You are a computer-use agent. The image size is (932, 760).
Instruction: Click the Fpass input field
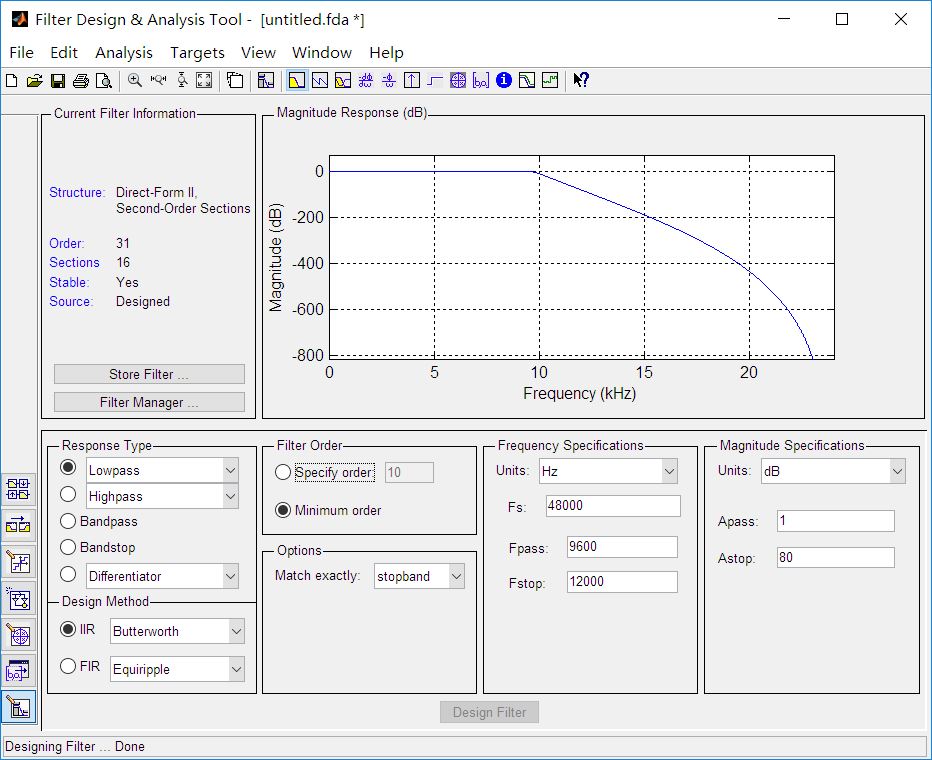click(622, 547)
